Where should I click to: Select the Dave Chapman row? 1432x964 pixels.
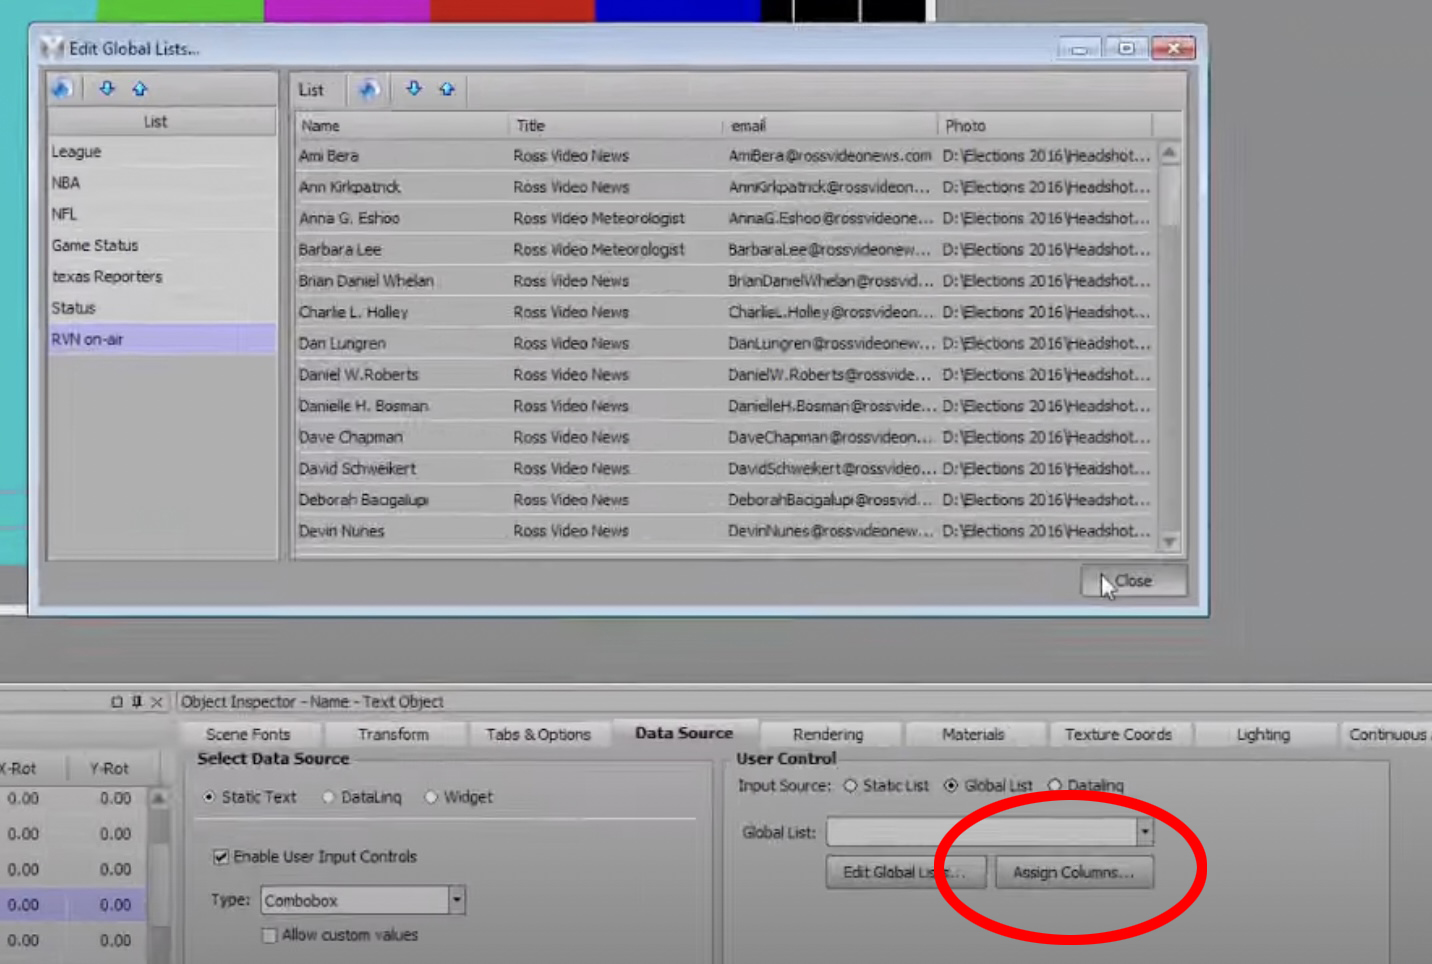(725, 437)
